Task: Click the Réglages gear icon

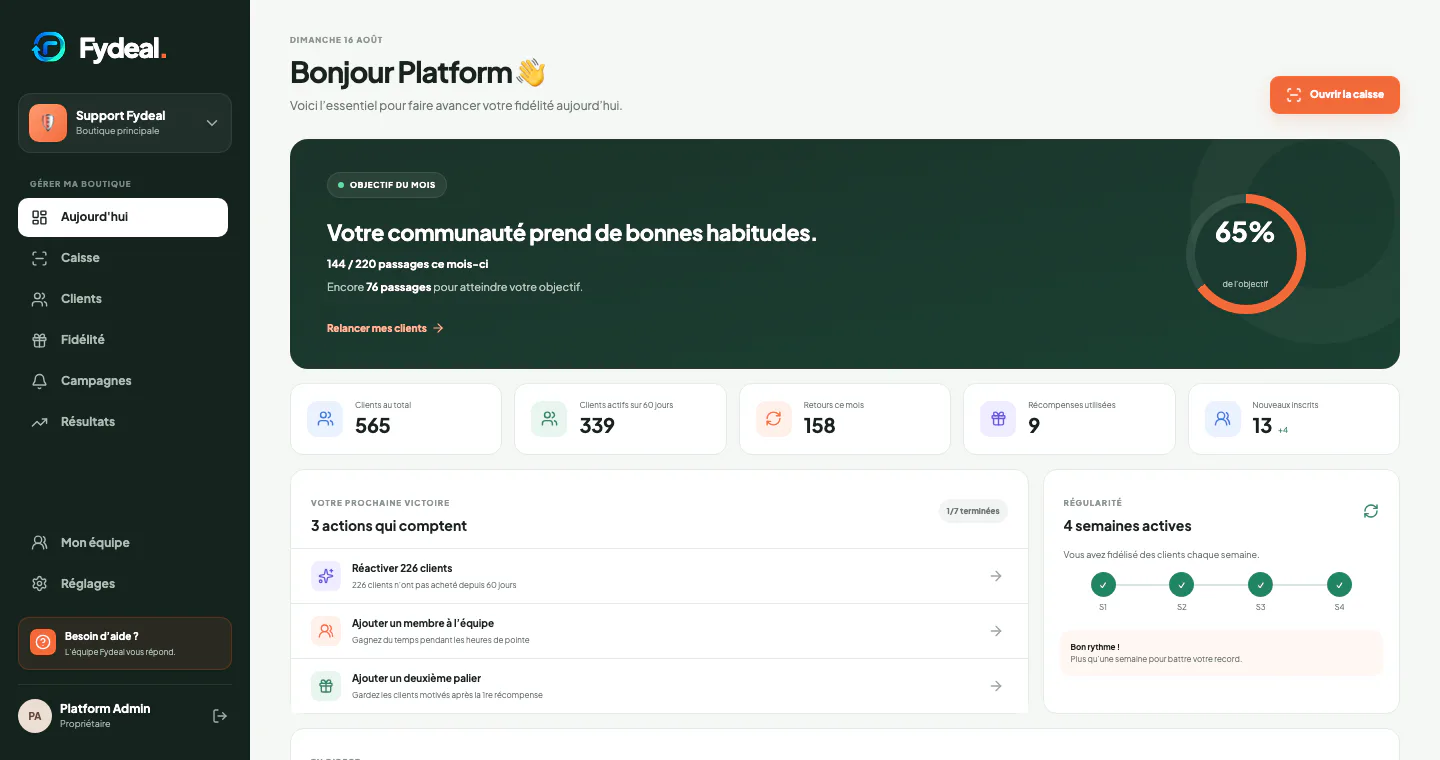Action: pyautogui.click(x=40, y=584)
